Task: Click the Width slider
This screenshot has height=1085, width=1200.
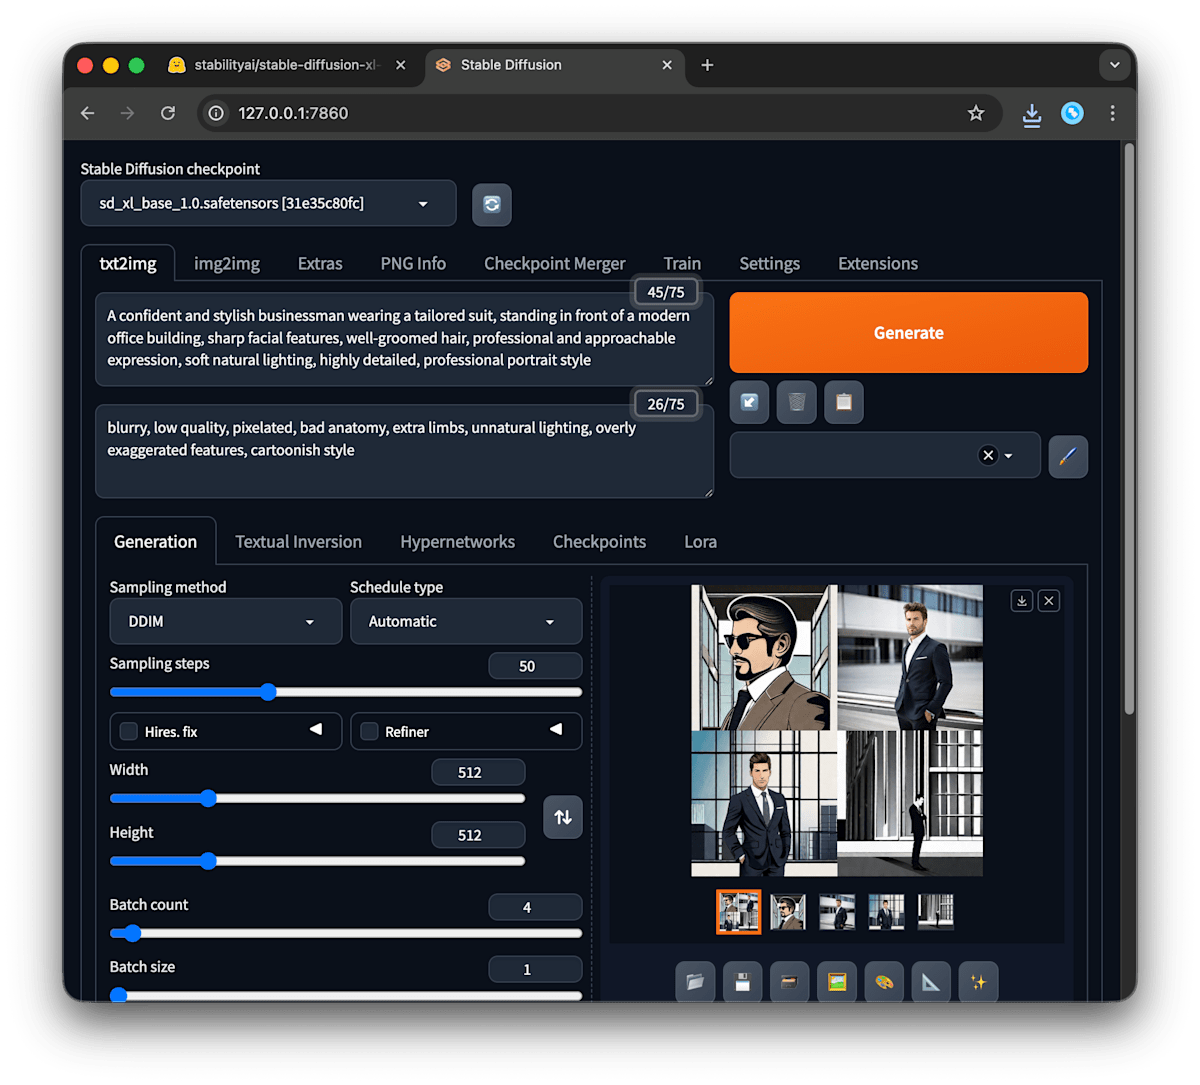Action: coord(317,798)
